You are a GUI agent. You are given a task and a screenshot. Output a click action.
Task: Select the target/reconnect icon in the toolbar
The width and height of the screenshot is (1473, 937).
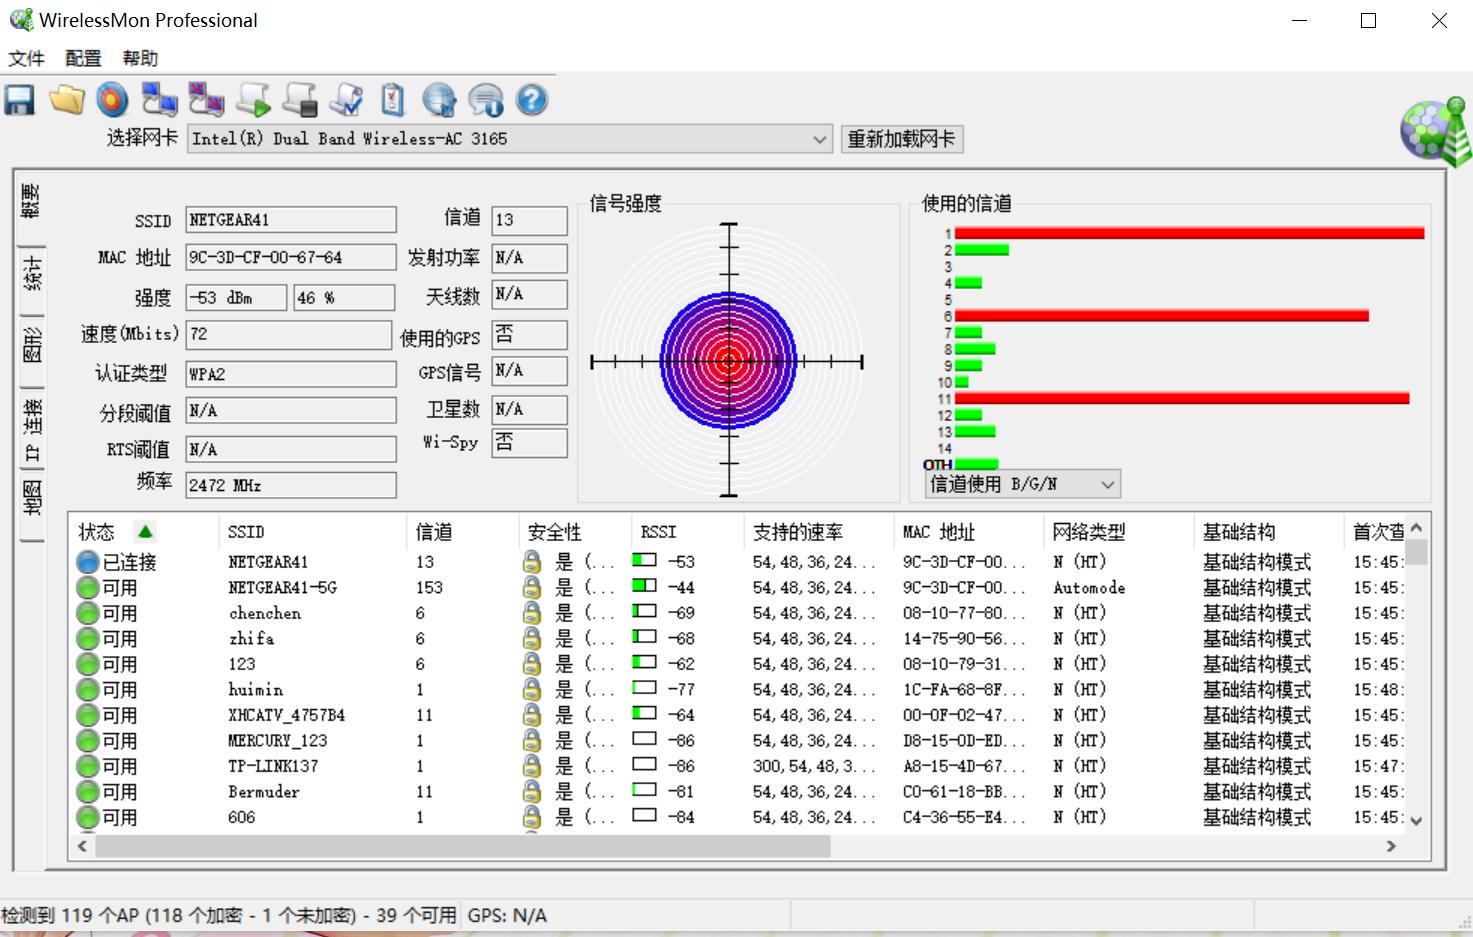tap(112, 100)
